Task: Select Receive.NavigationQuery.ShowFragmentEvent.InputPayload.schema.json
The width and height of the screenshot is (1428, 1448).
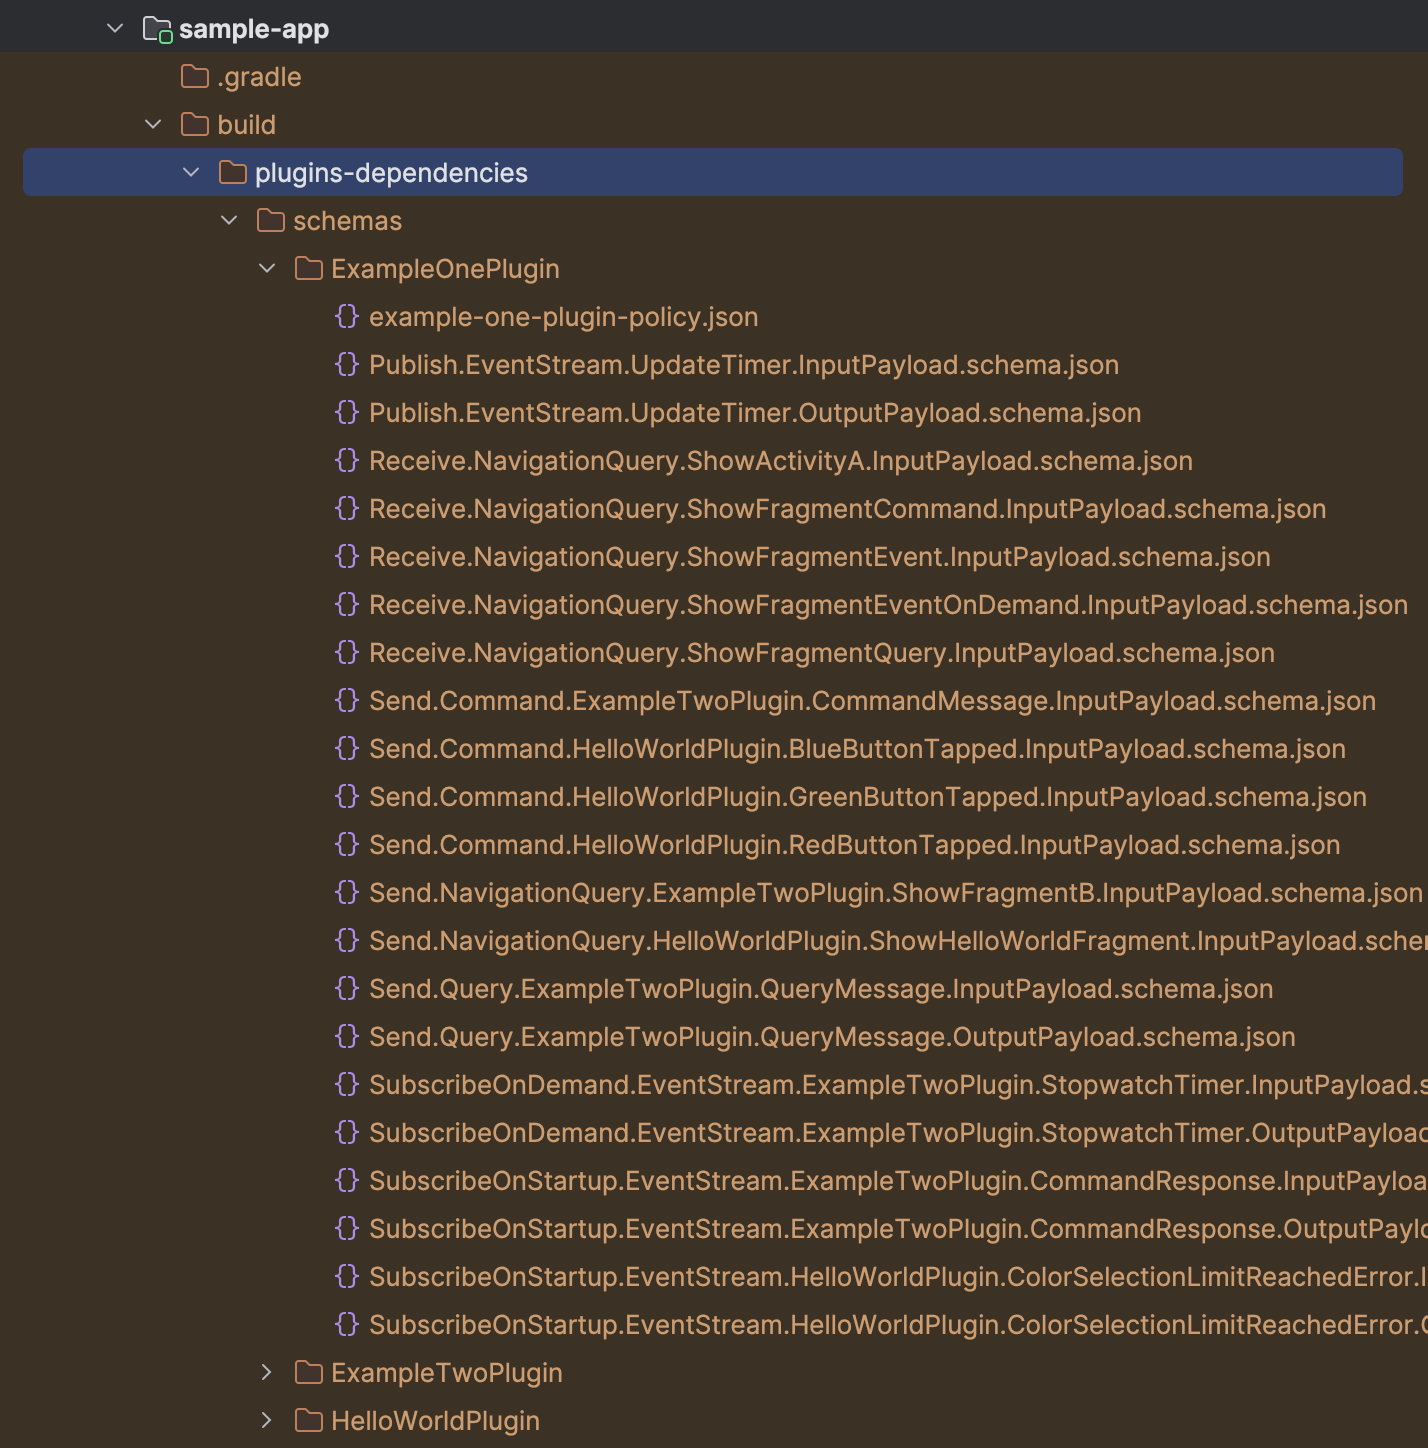Action: (x=819, y=556)
